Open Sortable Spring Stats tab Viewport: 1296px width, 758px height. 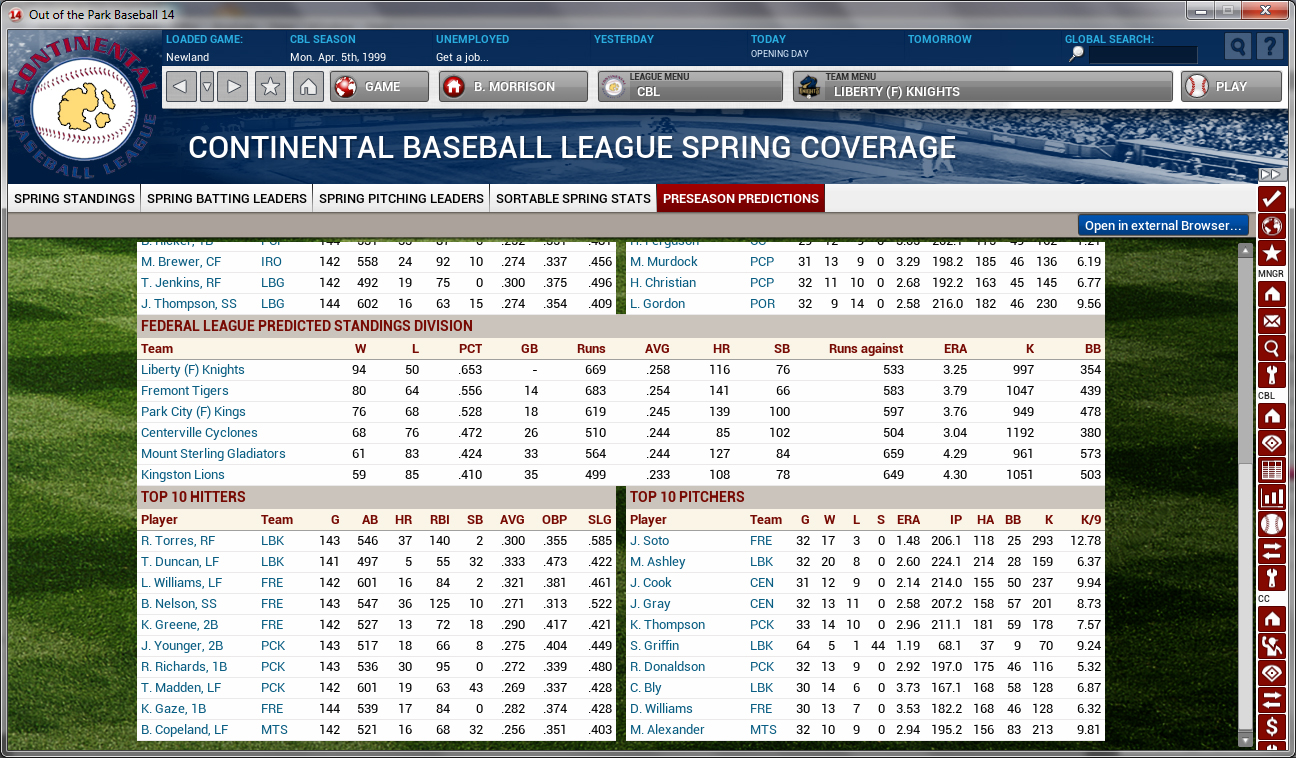pos(573,198)
